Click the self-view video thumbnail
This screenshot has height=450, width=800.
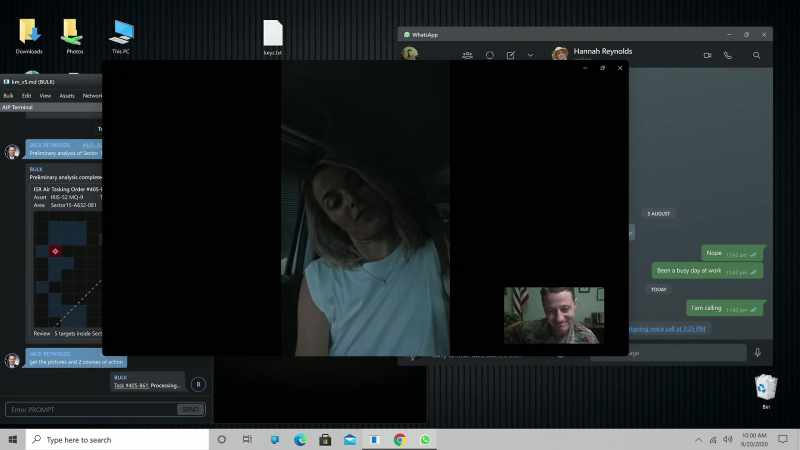[554, 315]
